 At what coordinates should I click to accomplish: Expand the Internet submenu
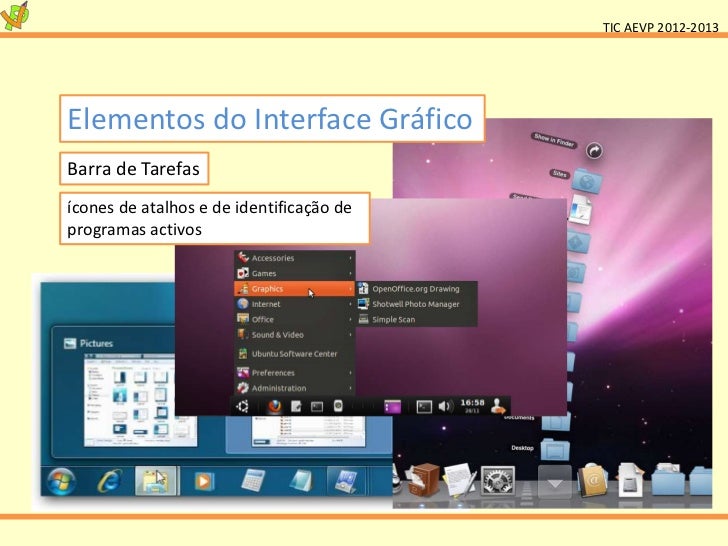[x=295, y=304]
